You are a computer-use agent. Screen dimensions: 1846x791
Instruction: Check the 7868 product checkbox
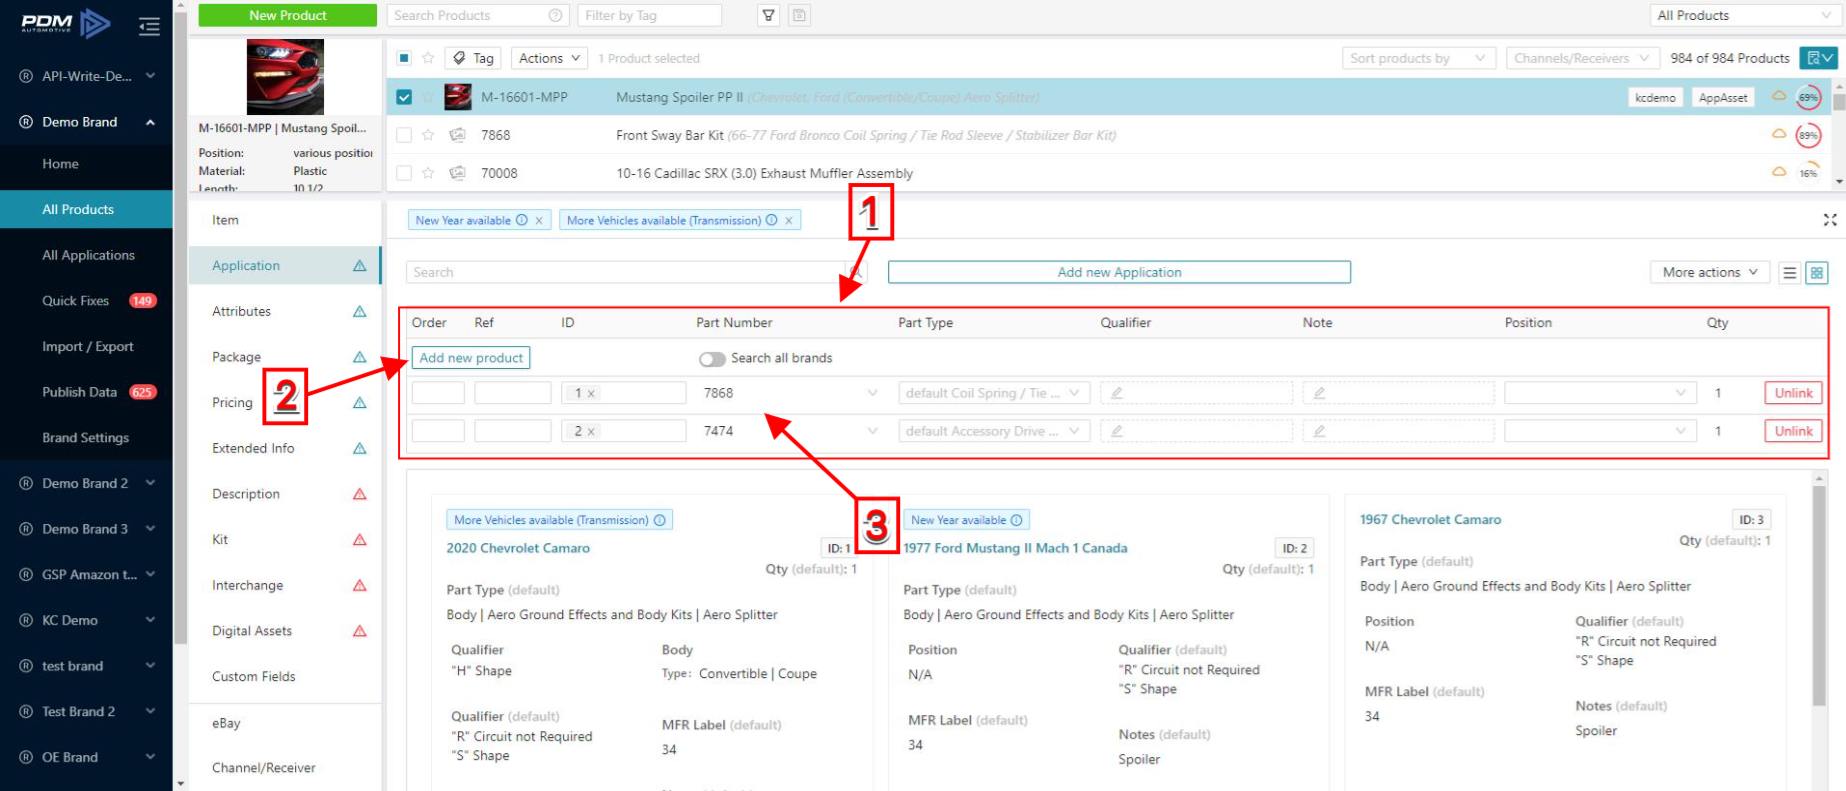click(x=404, y=135)
